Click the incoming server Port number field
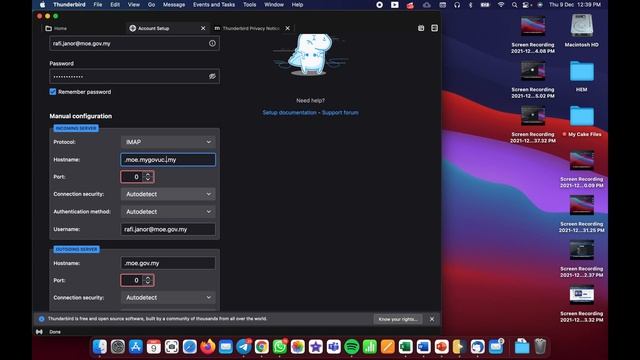Viewport: 640px width, 360px height. 137,177
